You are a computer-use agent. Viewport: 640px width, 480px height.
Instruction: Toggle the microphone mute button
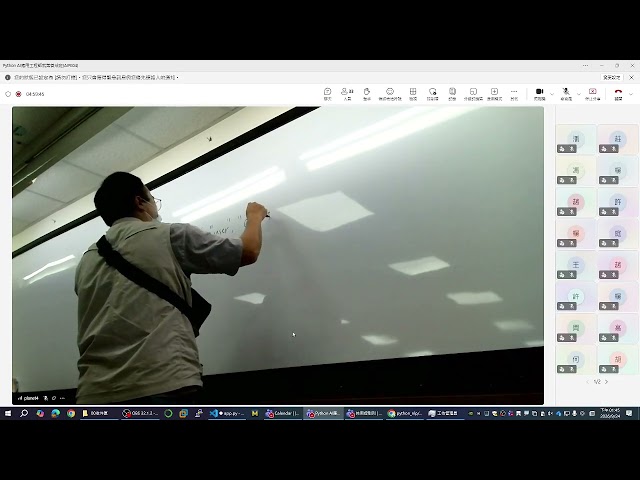click(566, 93)
